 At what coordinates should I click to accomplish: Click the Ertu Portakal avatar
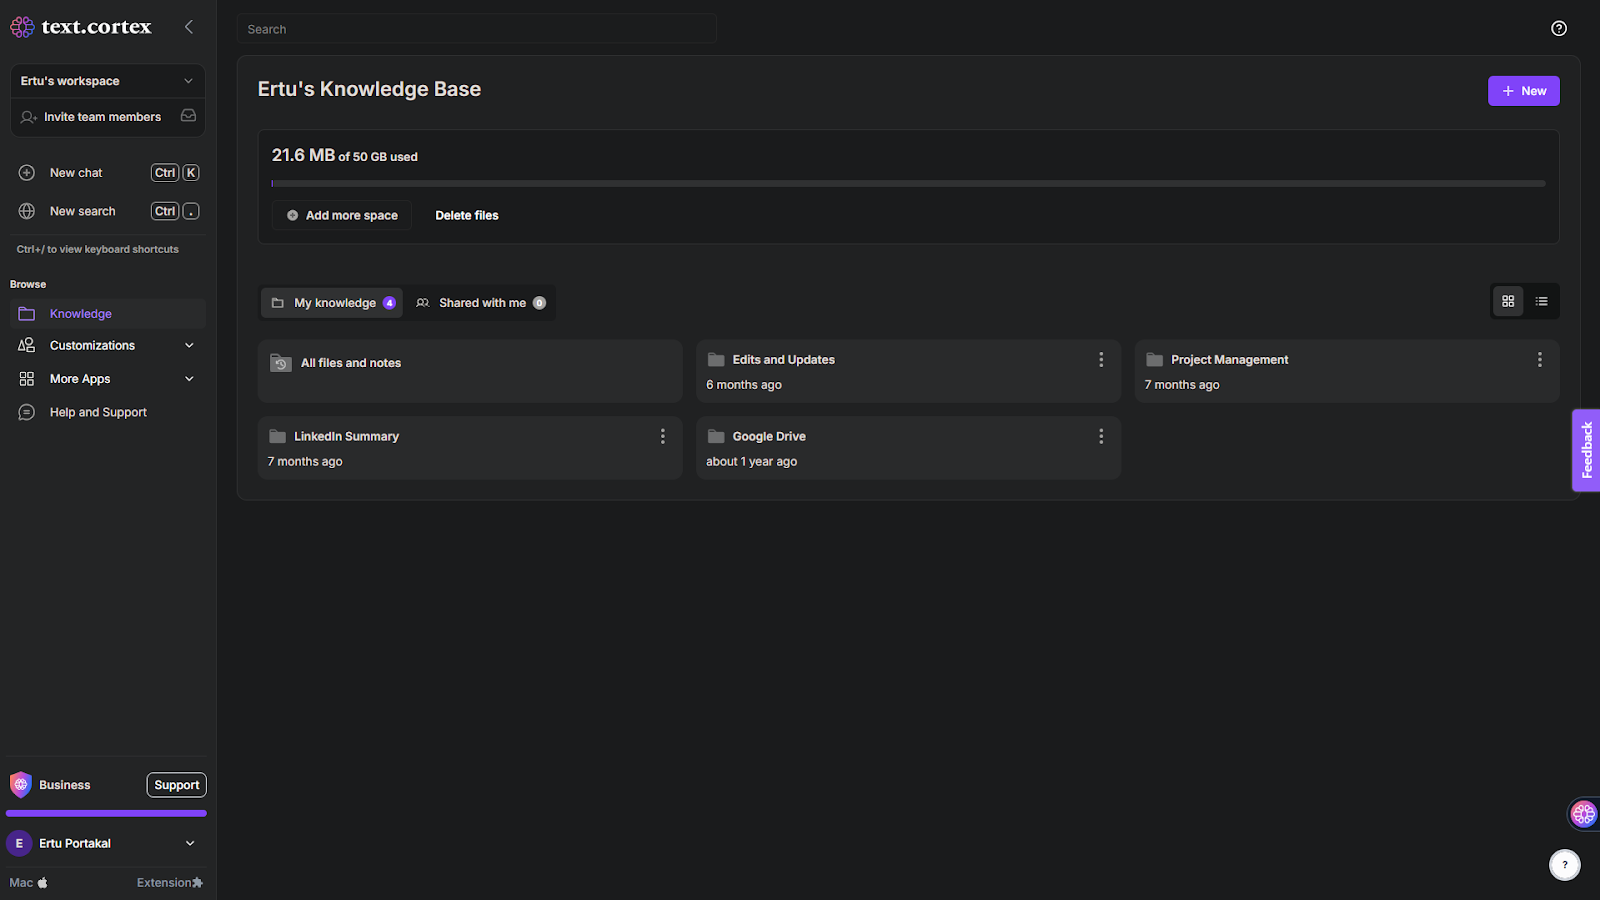19,843
